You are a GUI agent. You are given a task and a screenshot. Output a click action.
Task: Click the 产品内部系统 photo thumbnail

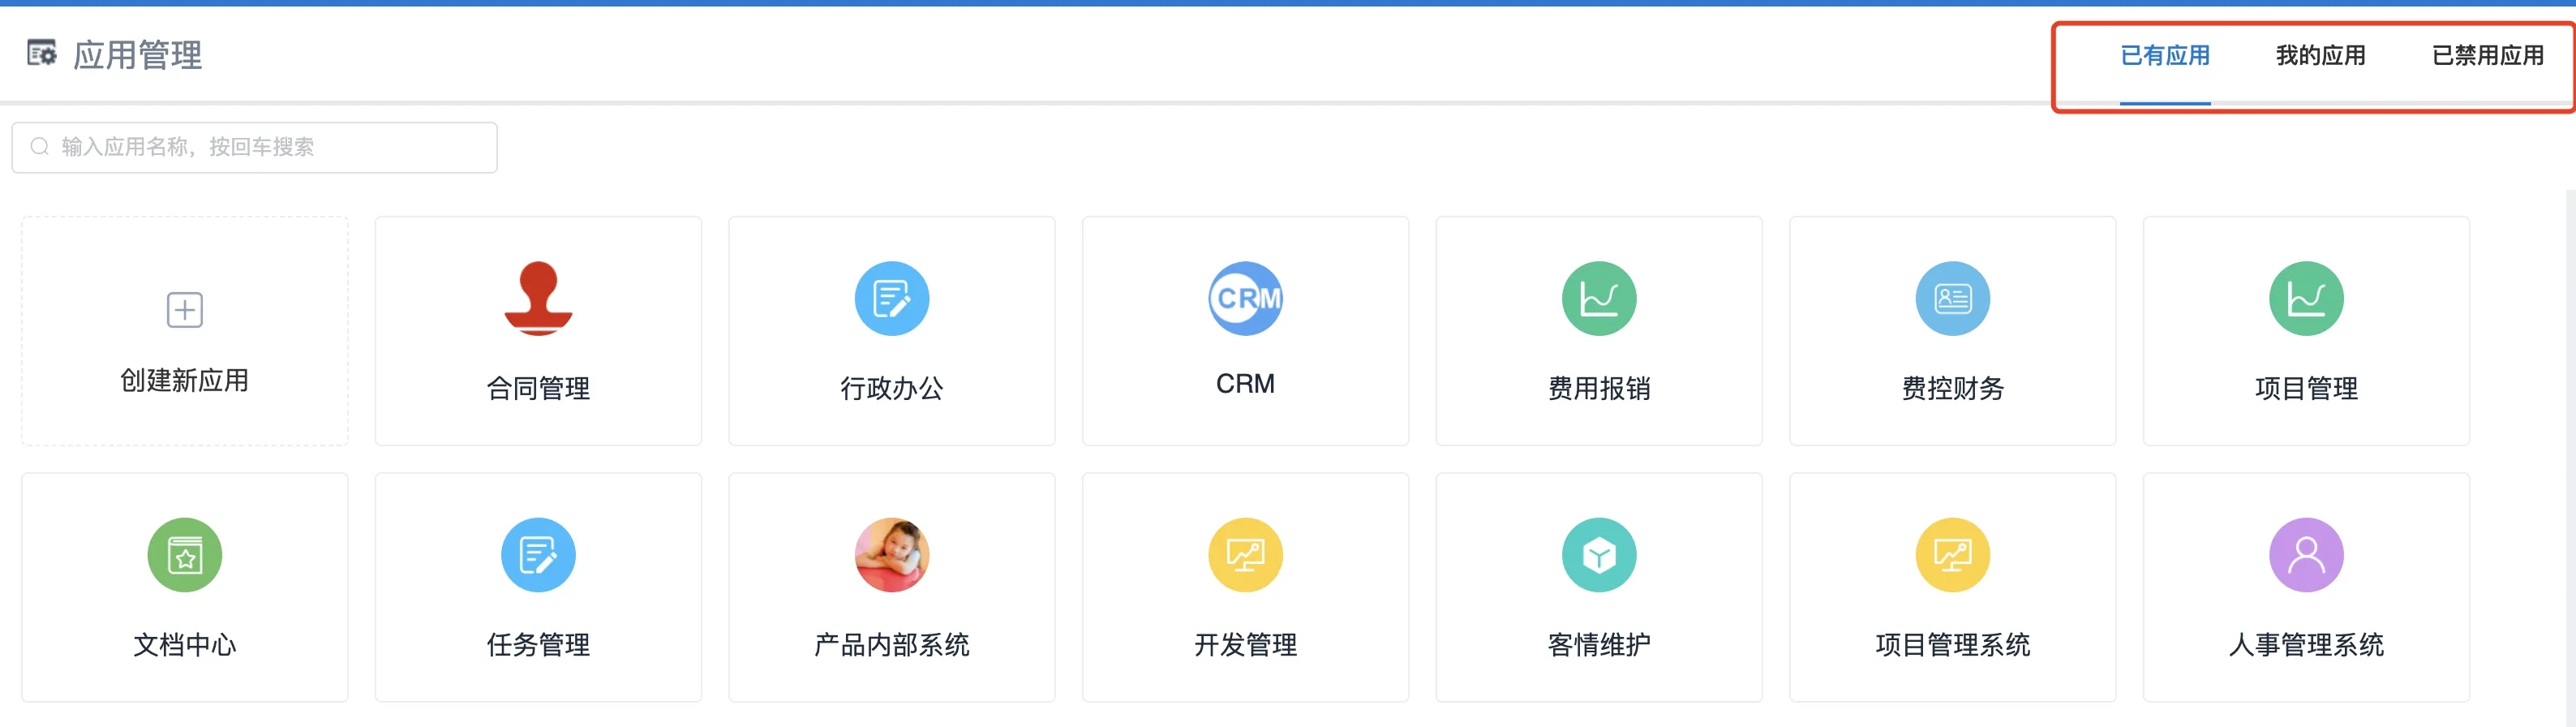(891, 555)
